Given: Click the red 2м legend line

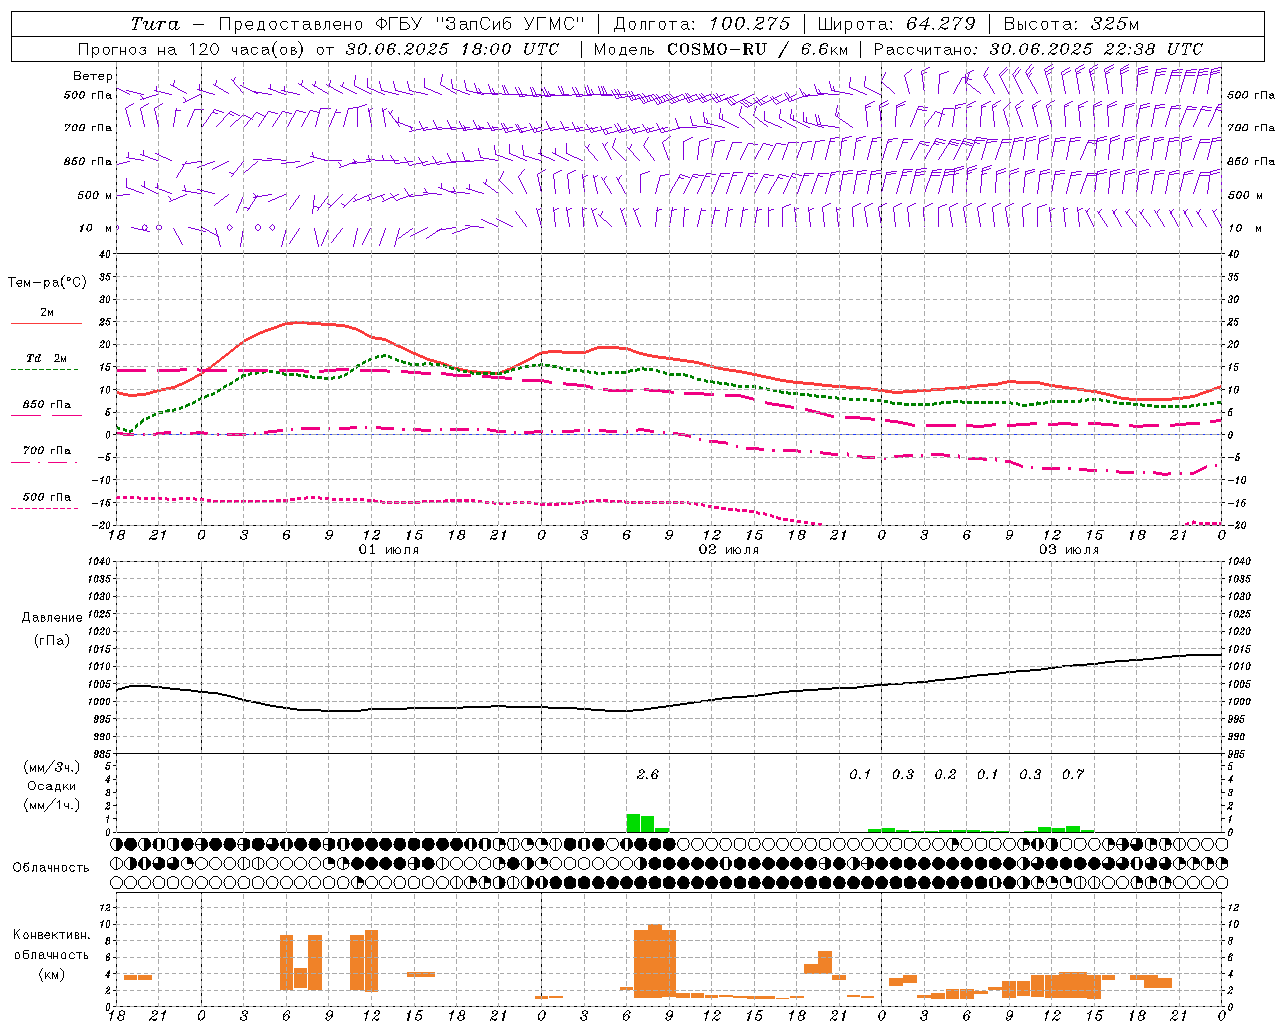Looking at the screenshot, I should [x=47, y=323].
